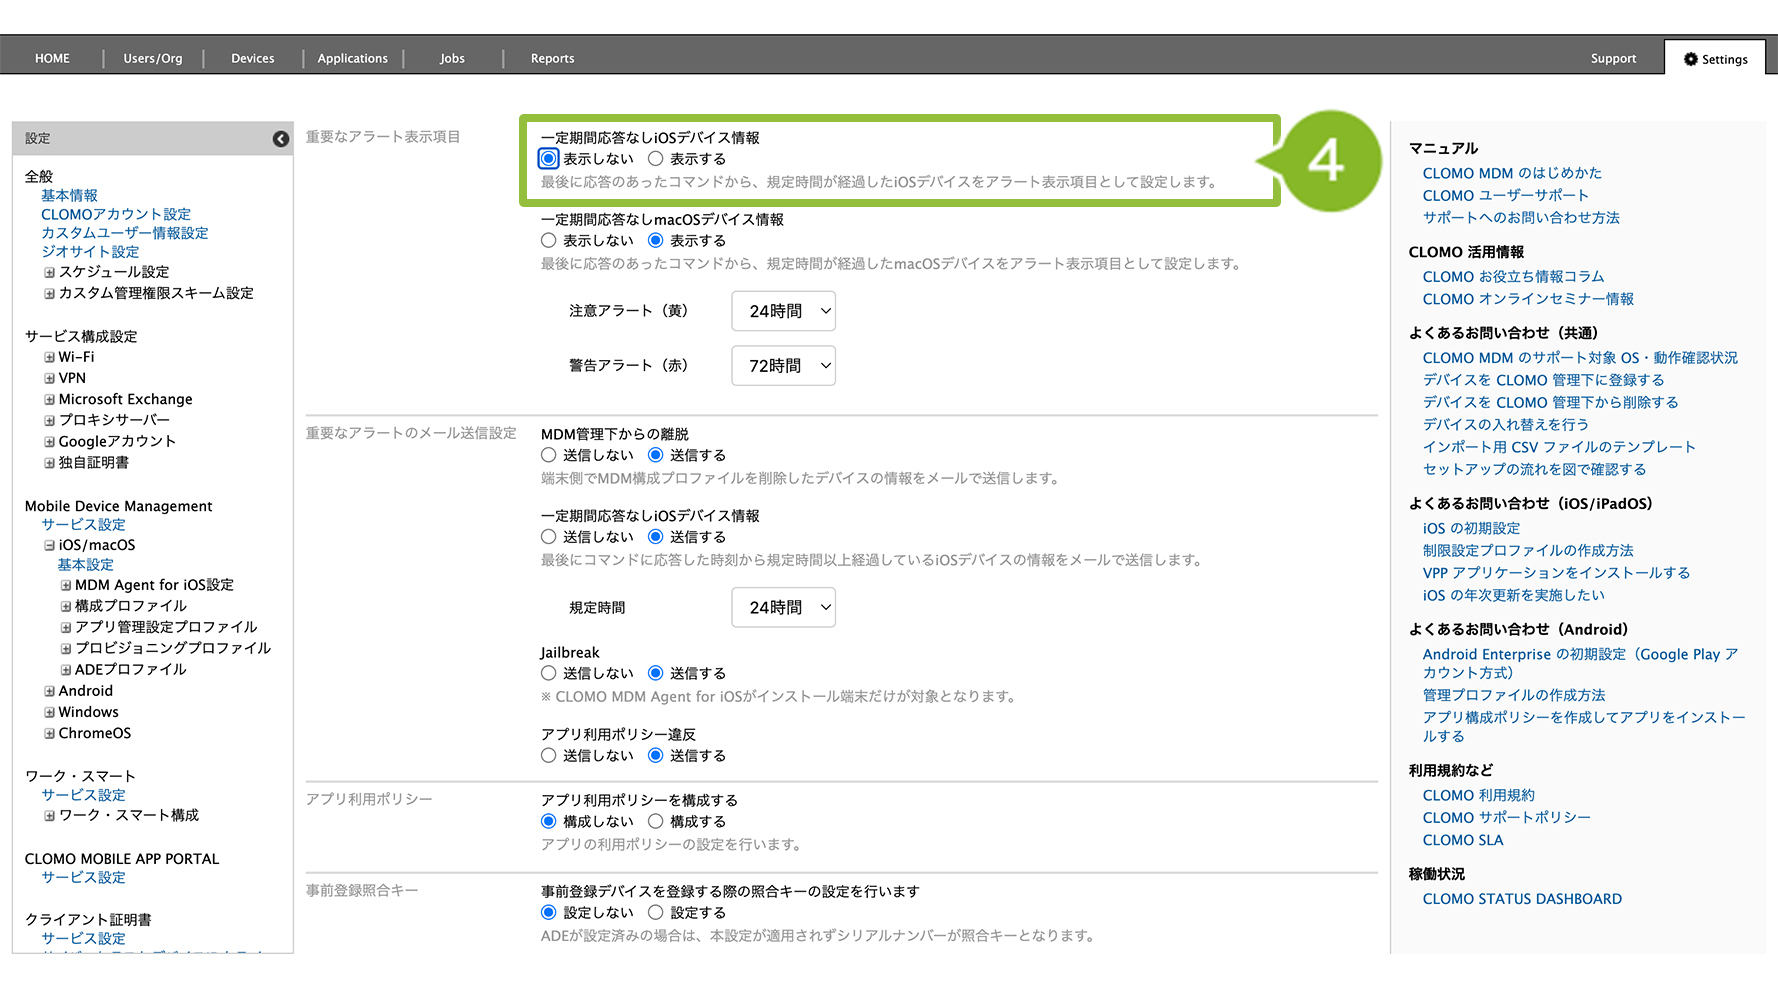Screen dimensions: 1778x1000
Task: Collapse the iOS/macOS tree node
Action: pyautogui.click(x=49, y=545)
